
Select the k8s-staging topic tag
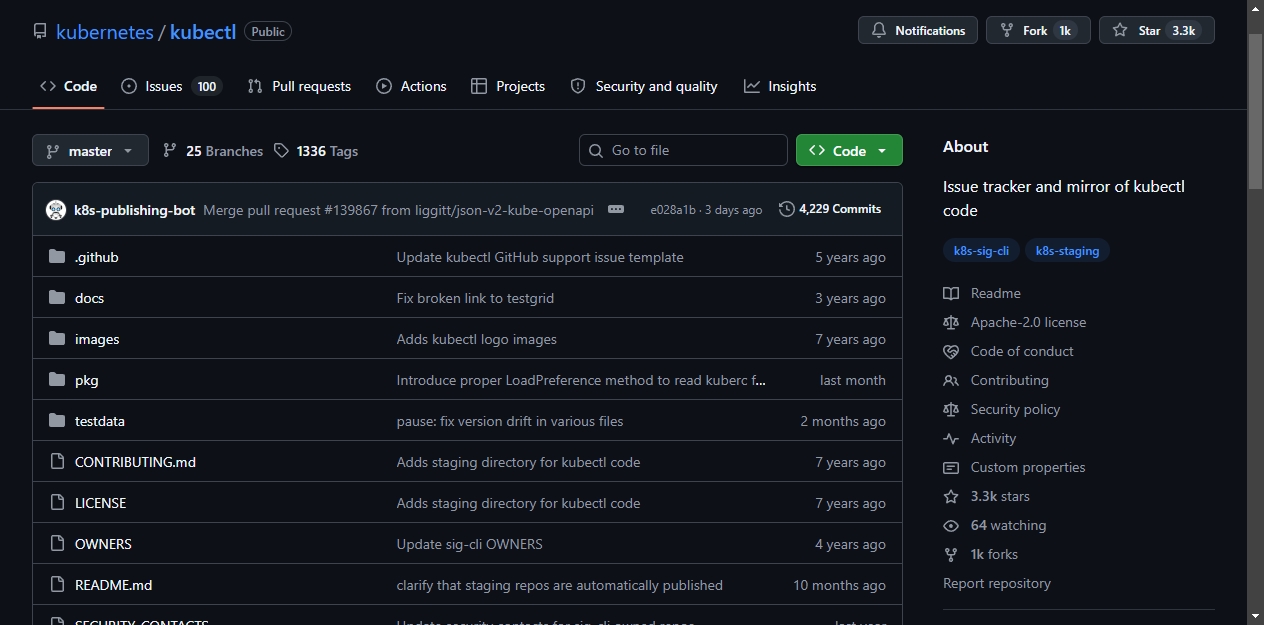click(x=1067, y=251)
